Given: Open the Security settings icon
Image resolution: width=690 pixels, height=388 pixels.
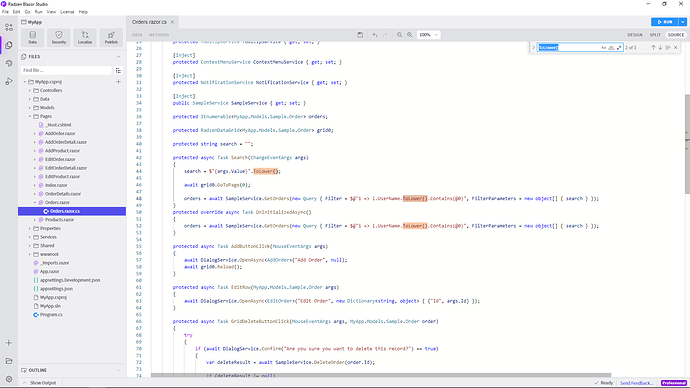Looking at the screenshot, I should 59,37.
